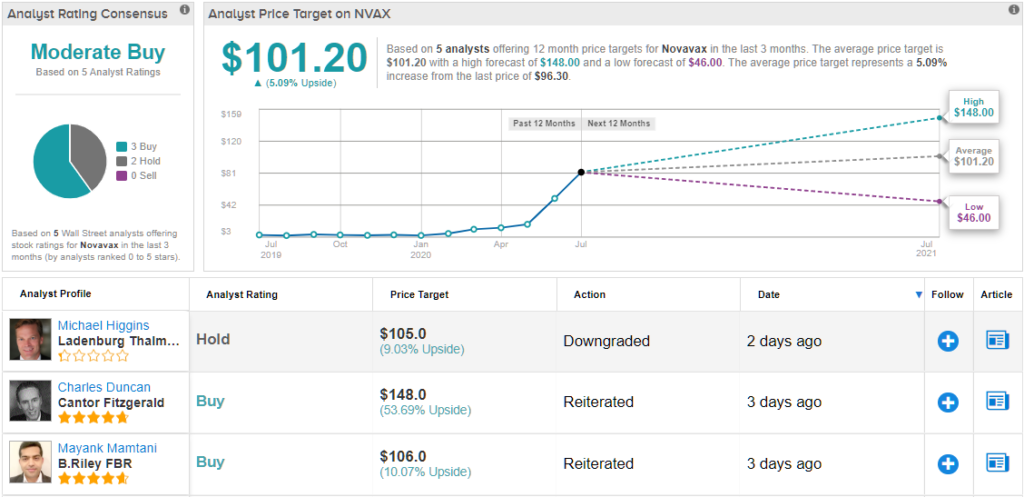Follow Michael Higgins with plus icon

948,341
